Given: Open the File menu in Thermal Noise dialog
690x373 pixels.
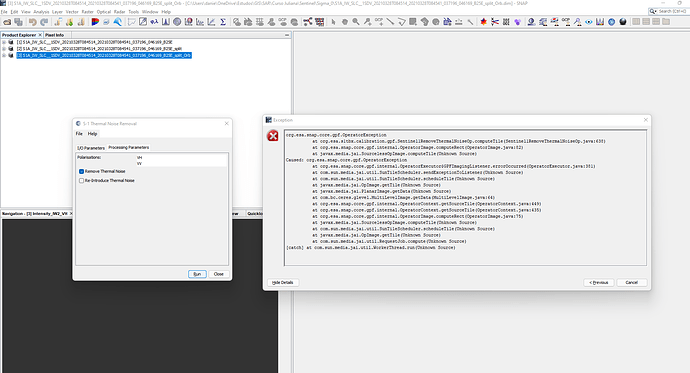Looking at the screenshot, I should coord(79,134).
